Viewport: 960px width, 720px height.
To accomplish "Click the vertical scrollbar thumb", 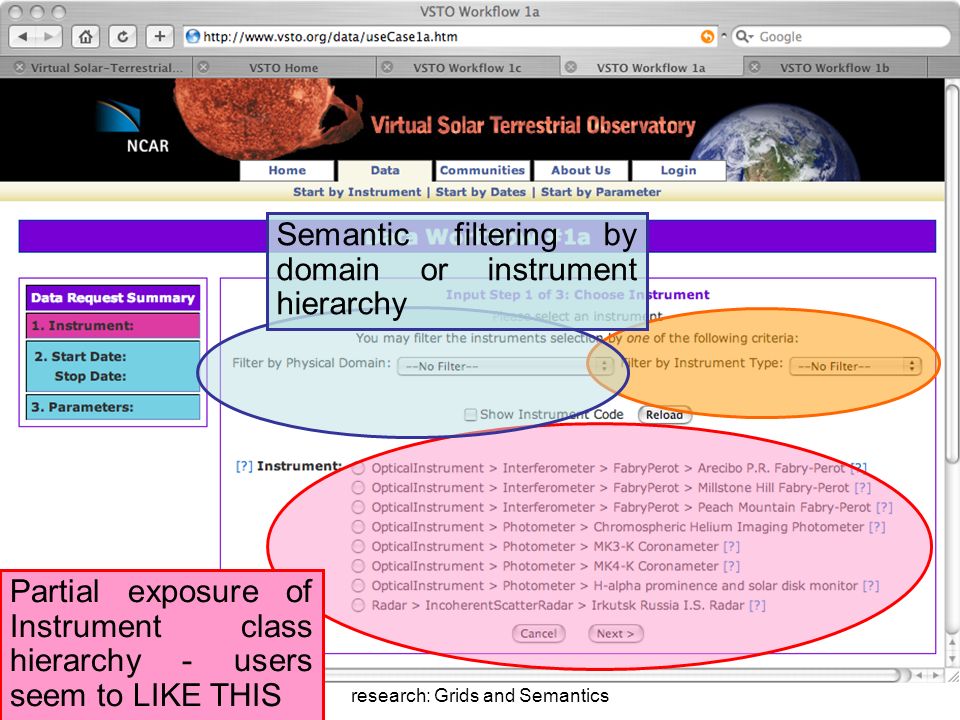I will 952,272.
